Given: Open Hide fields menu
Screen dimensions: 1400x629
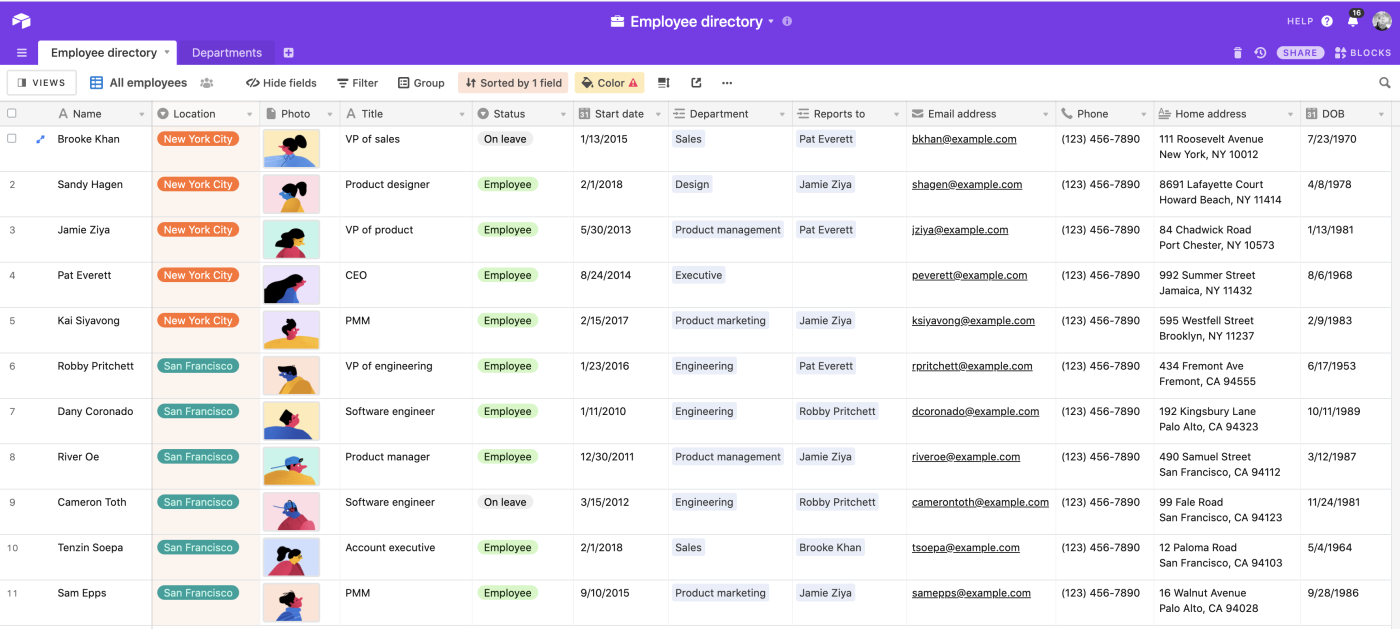Looking at the screenshot, I should click(x=281, y=83).
